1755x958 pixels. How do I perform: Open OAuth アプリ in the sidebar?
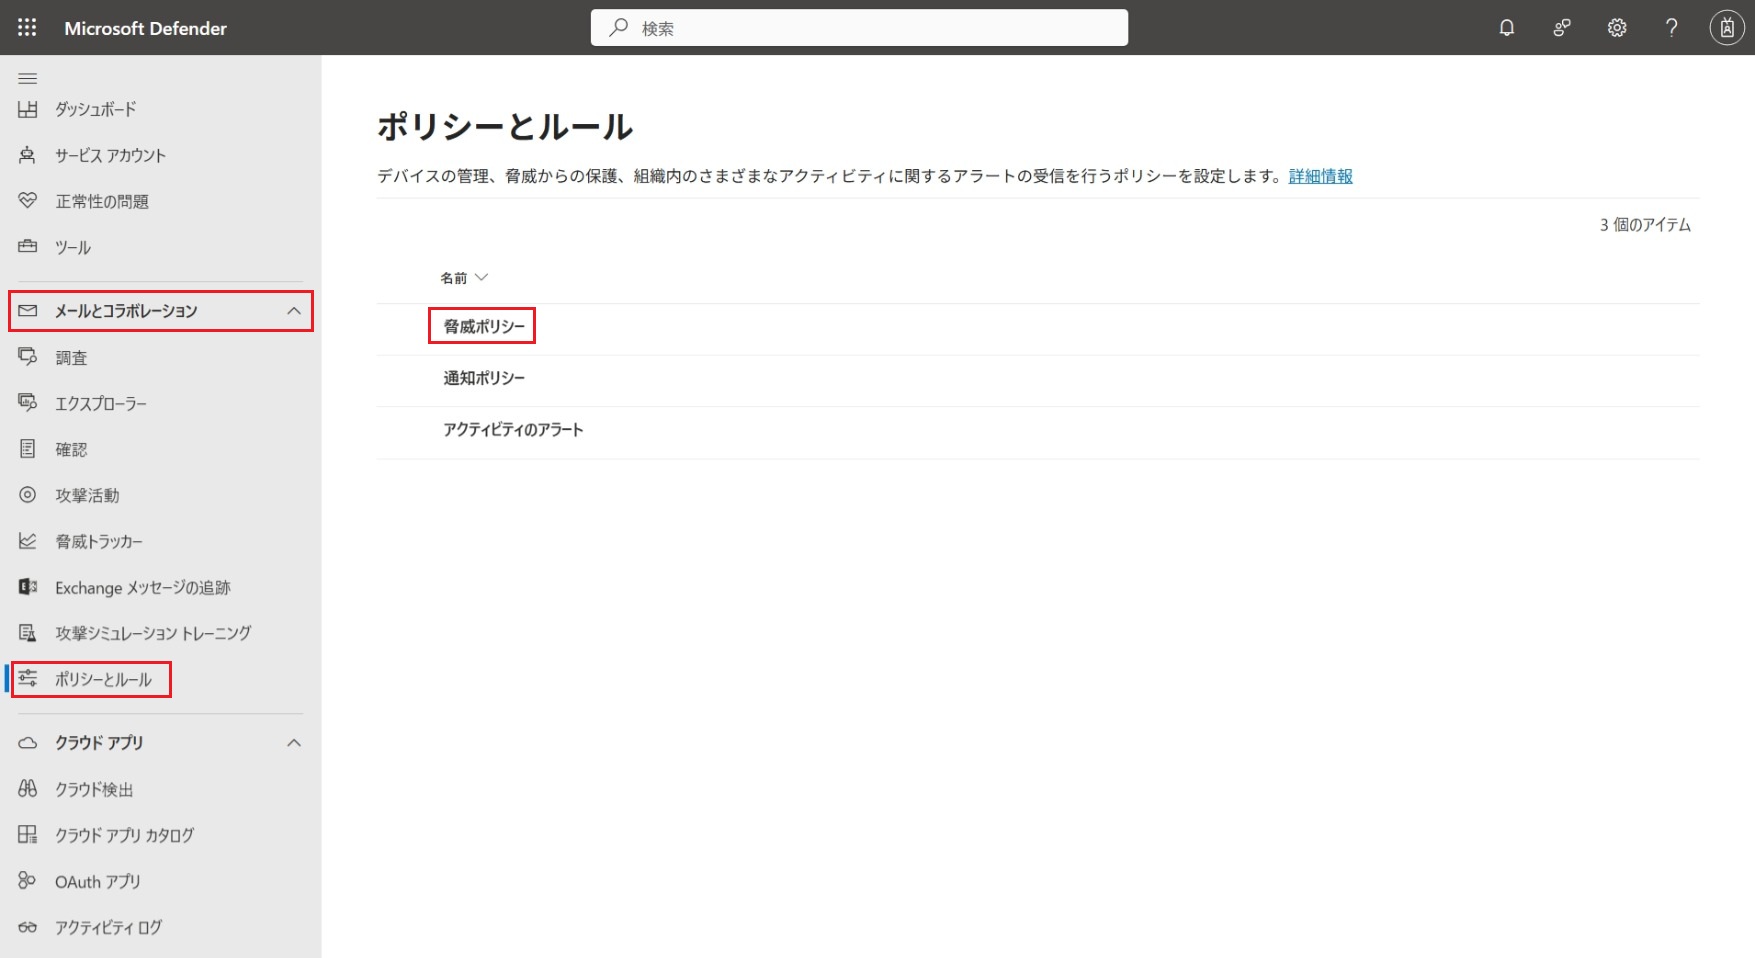click(x=98, y=881)
